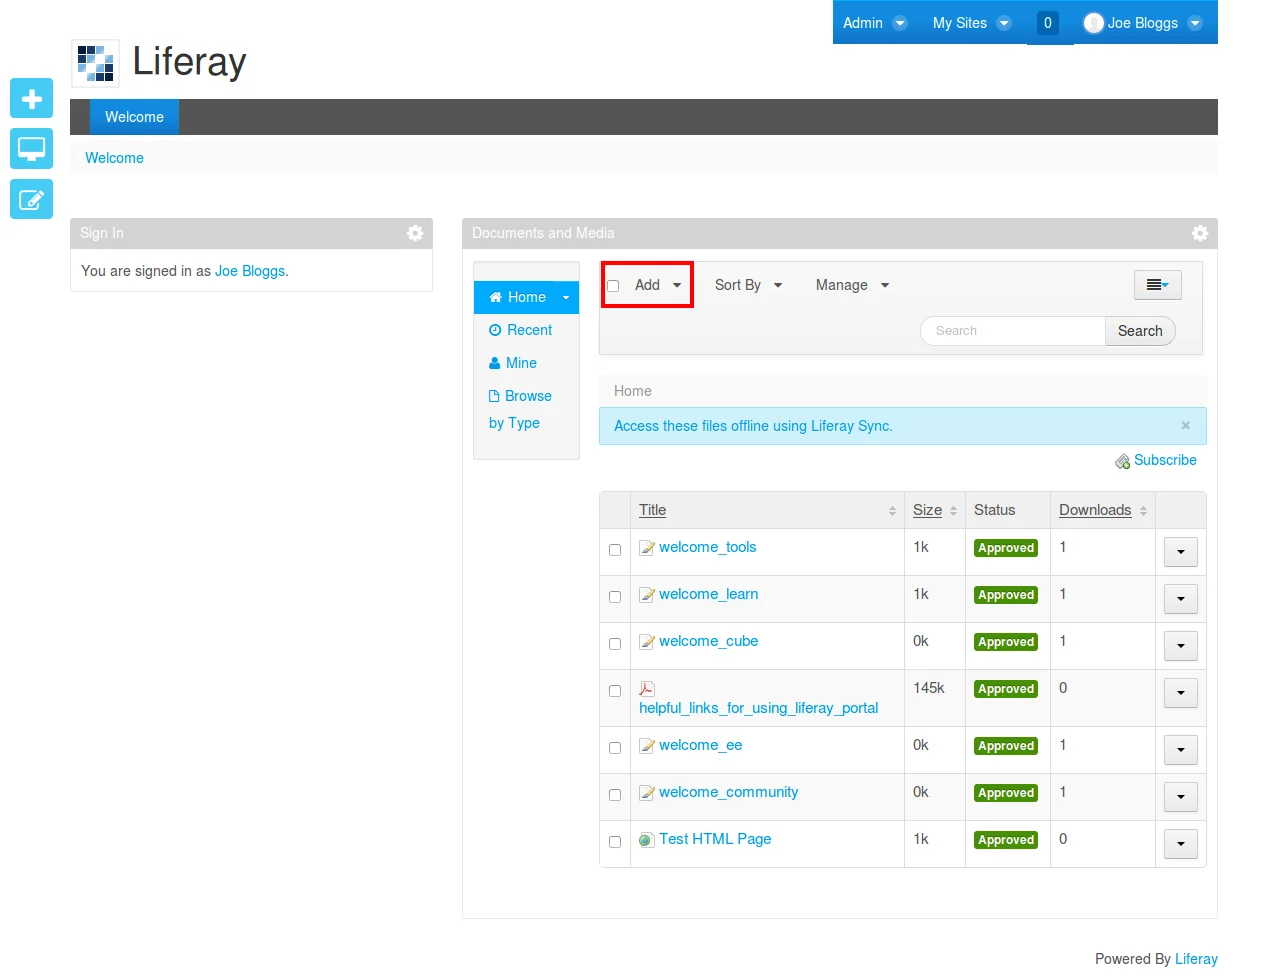Open the Joe Bloggs user menu

coord(1143,23)
